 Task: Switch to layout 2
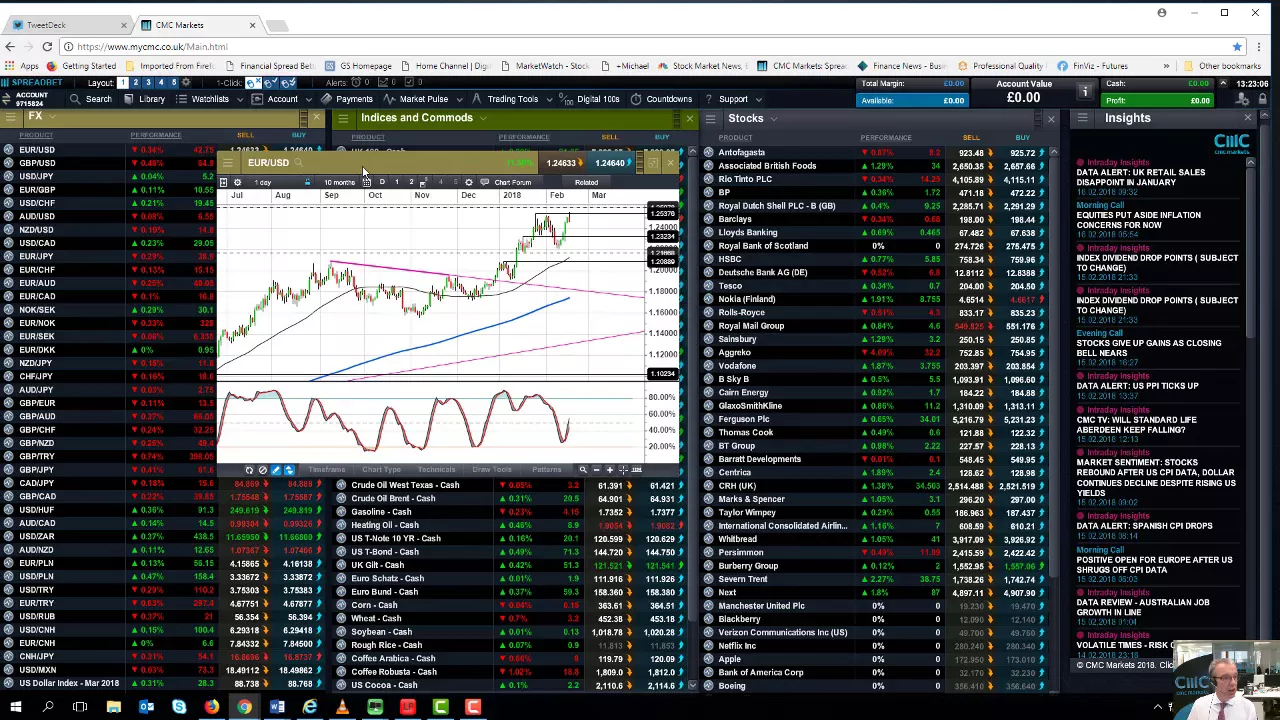point(136,82)
